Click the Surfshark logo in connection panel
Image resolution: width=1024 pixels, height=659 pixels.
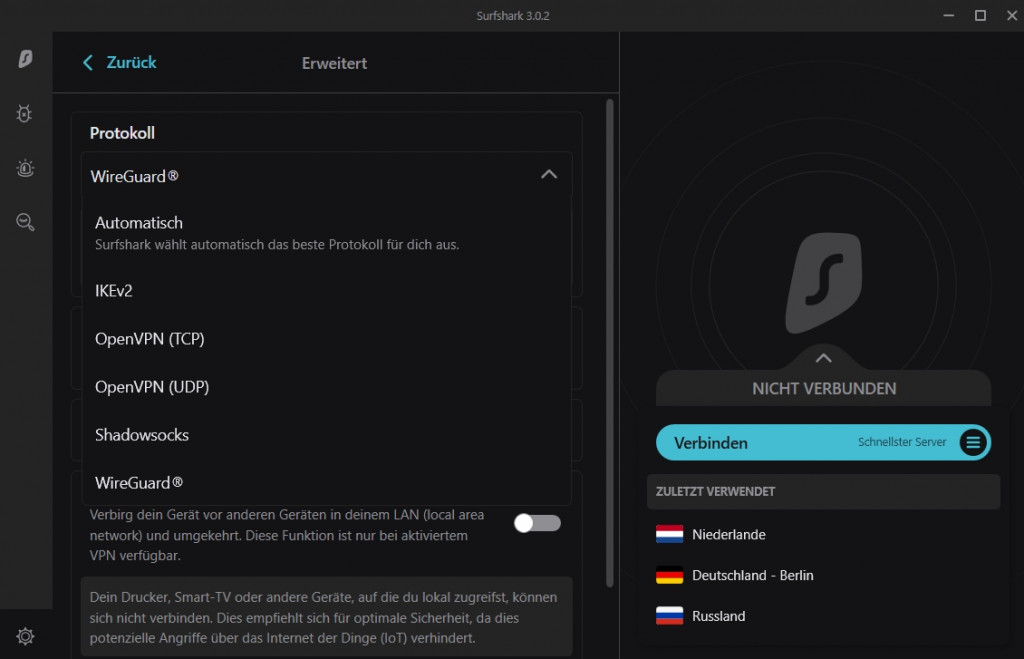click(x=824, y=283)
